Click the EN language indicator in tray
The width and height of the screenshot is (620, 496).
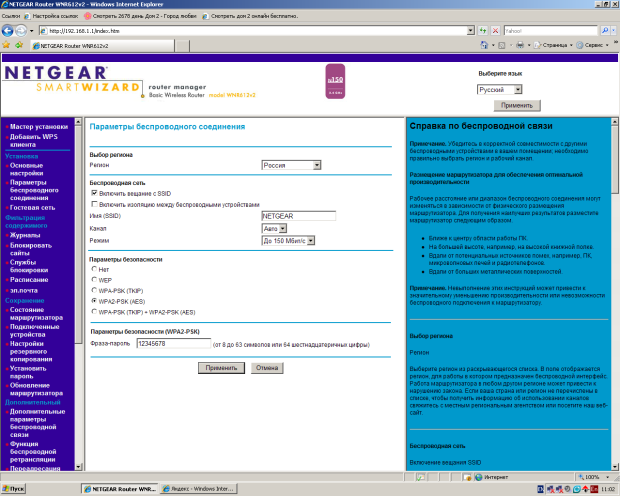(541, 489)
